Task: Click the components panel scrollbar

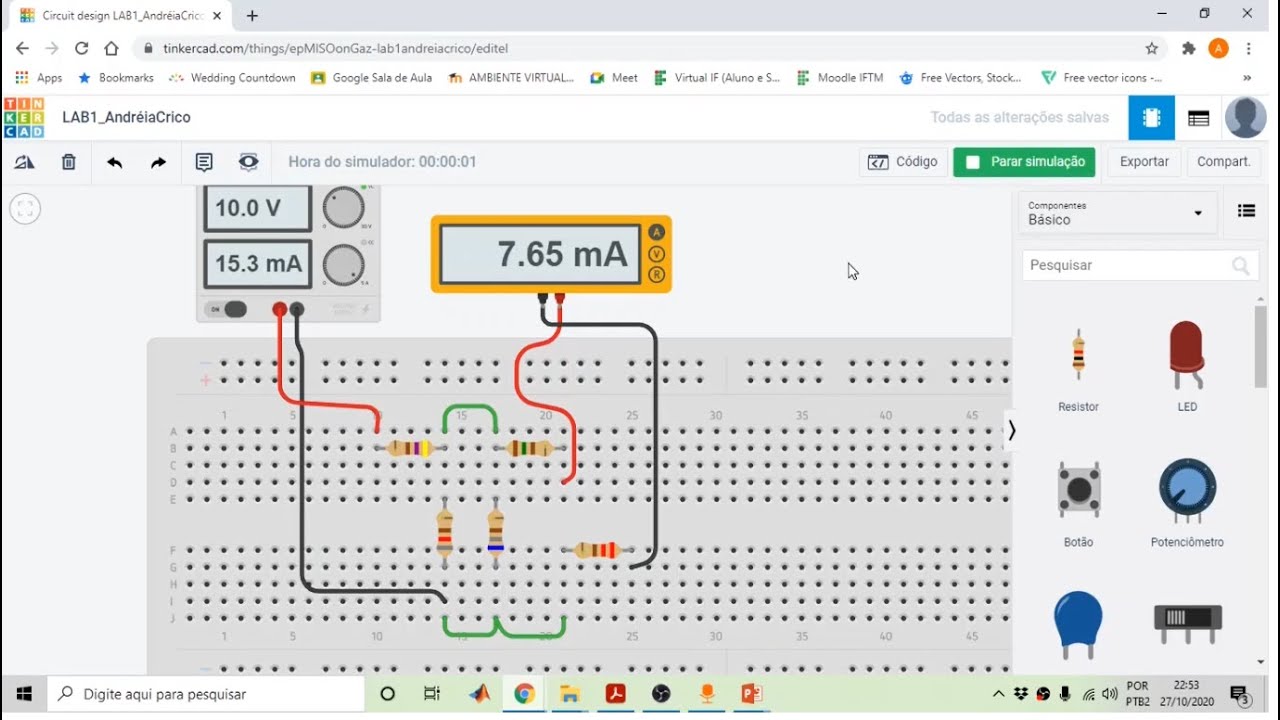Action: [1261, 345]
